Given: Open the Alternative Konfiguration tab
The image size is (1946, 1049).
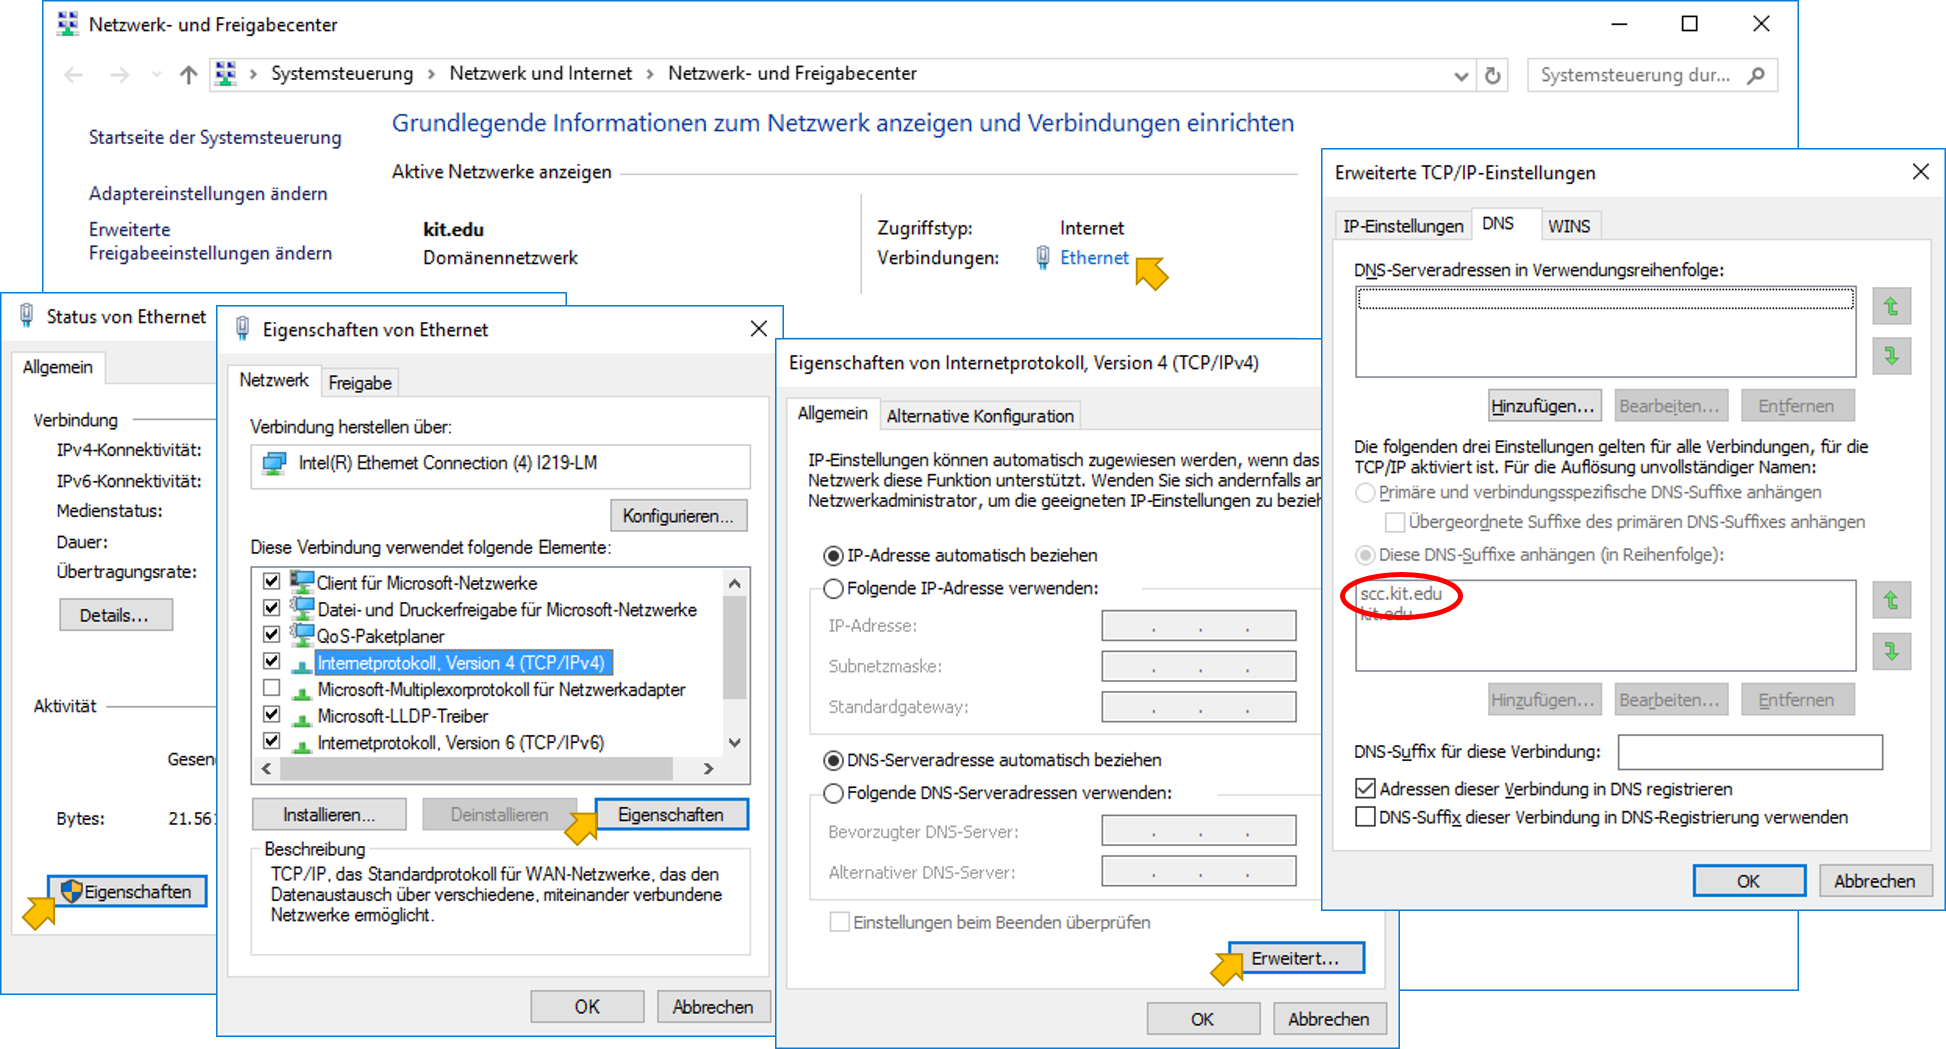Looking at the screenshot, I should 979,416.
